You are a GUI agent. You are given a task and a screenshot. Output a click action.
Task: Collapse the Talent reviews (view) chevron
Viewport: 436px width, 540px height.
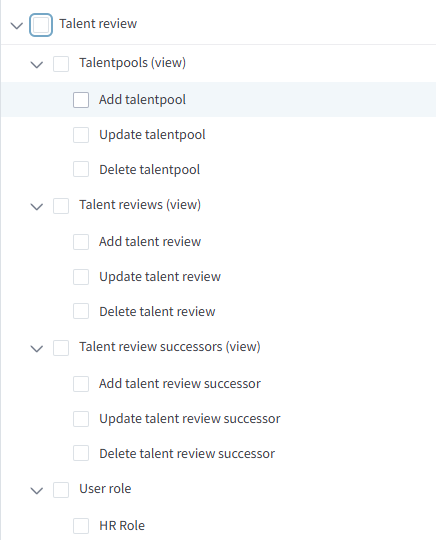click(x=37, y=207)
